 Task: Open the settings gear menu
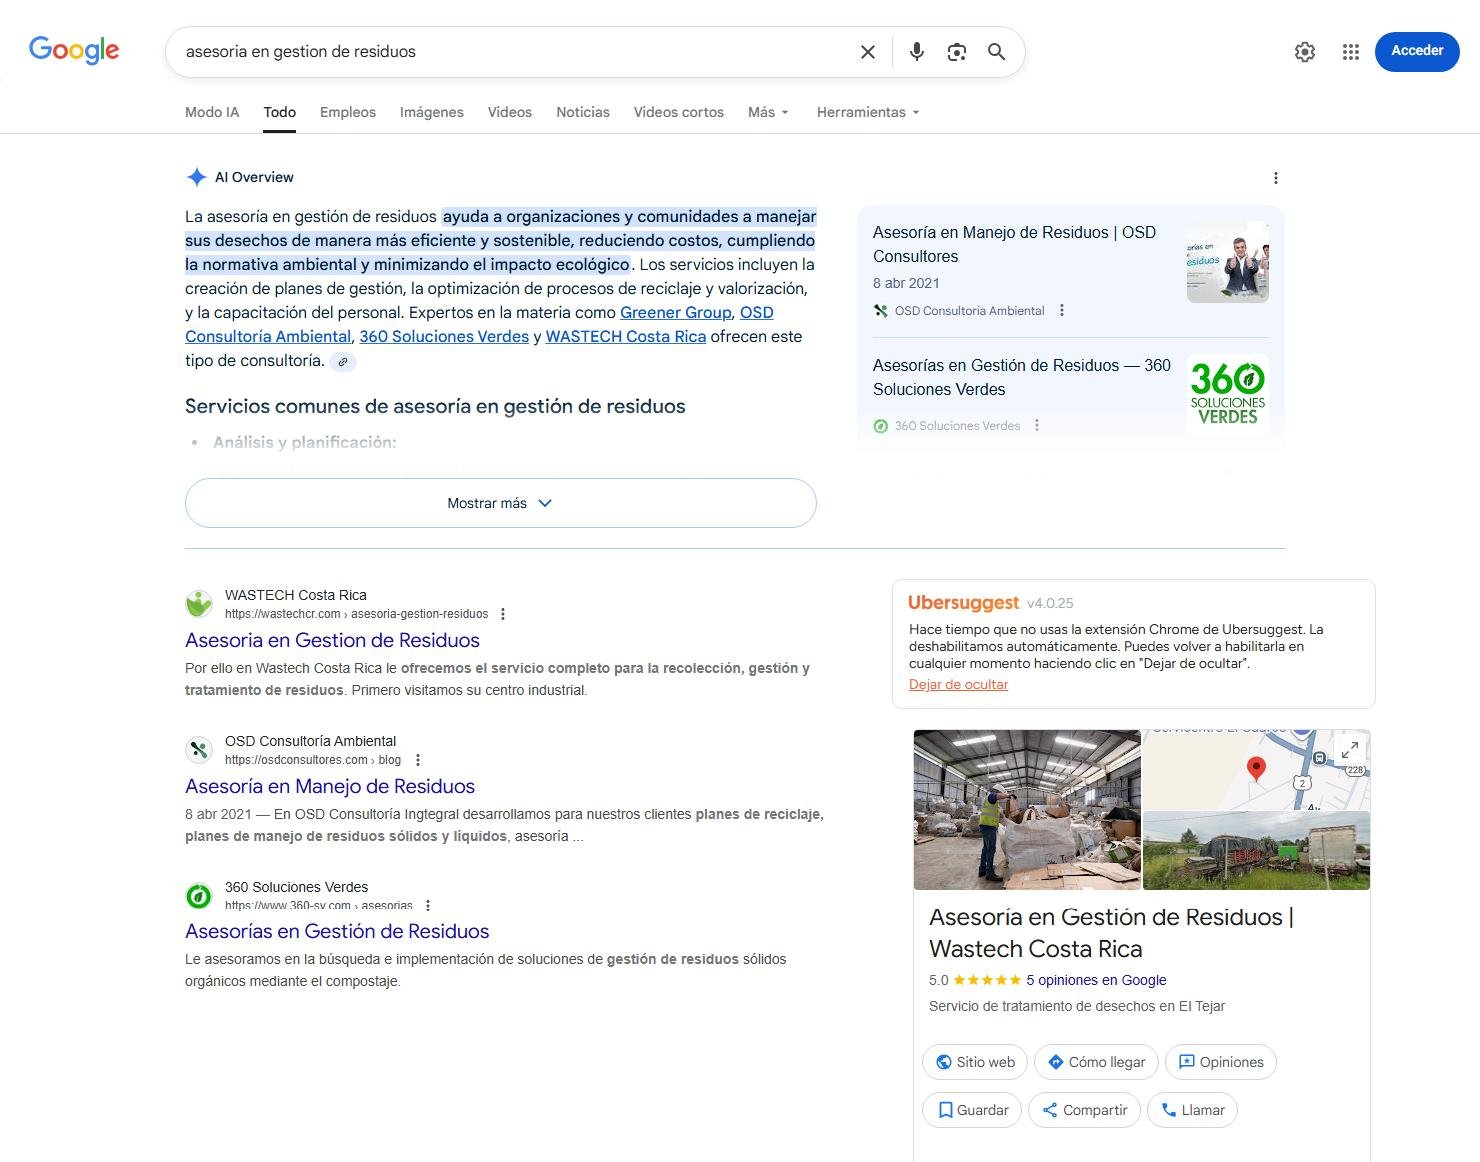[x=1305, y=52]
